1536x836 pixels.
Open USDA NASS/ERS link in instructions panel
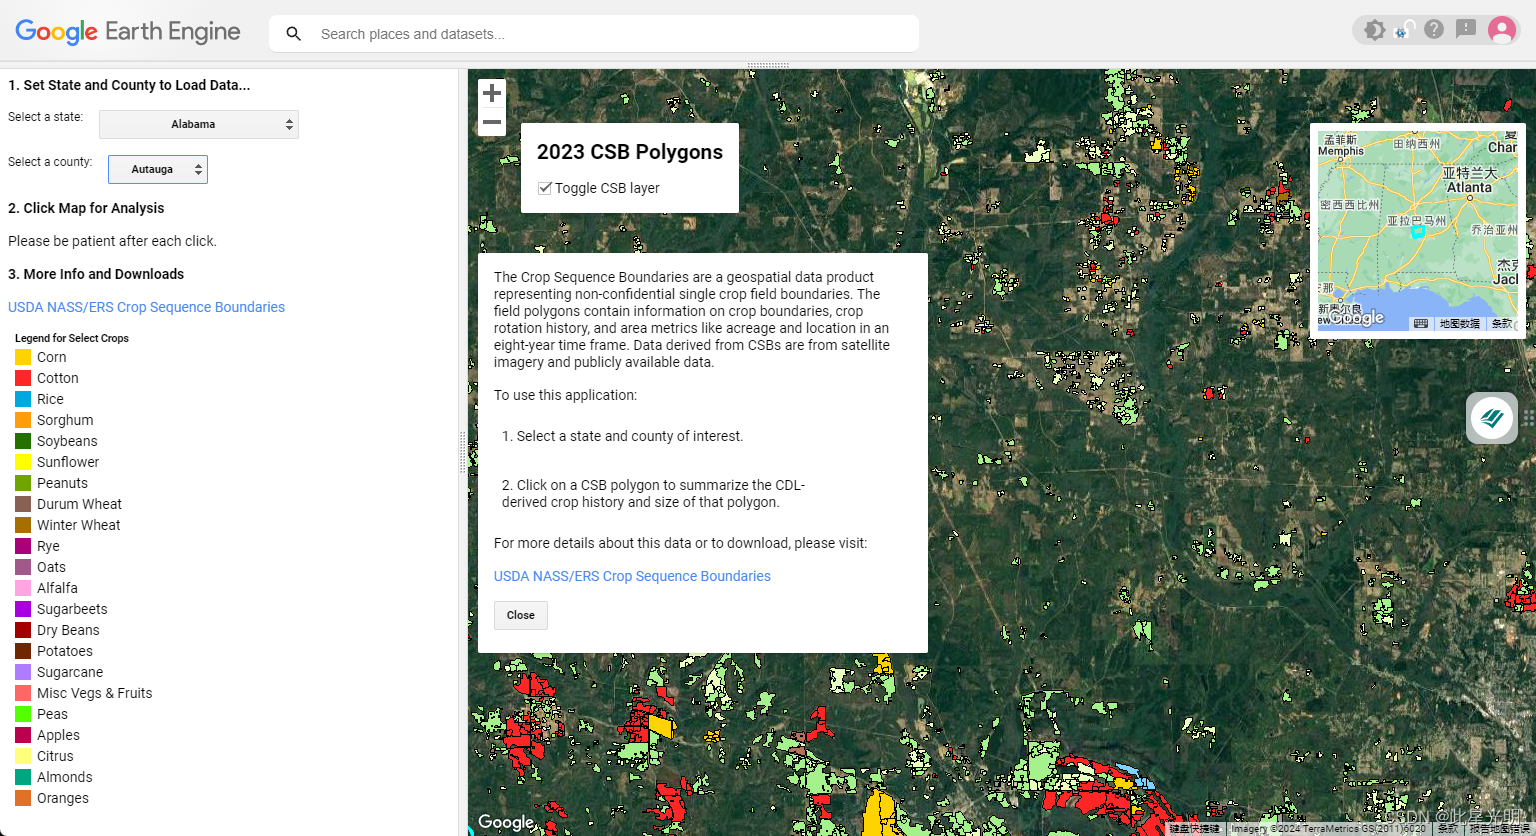632,576
